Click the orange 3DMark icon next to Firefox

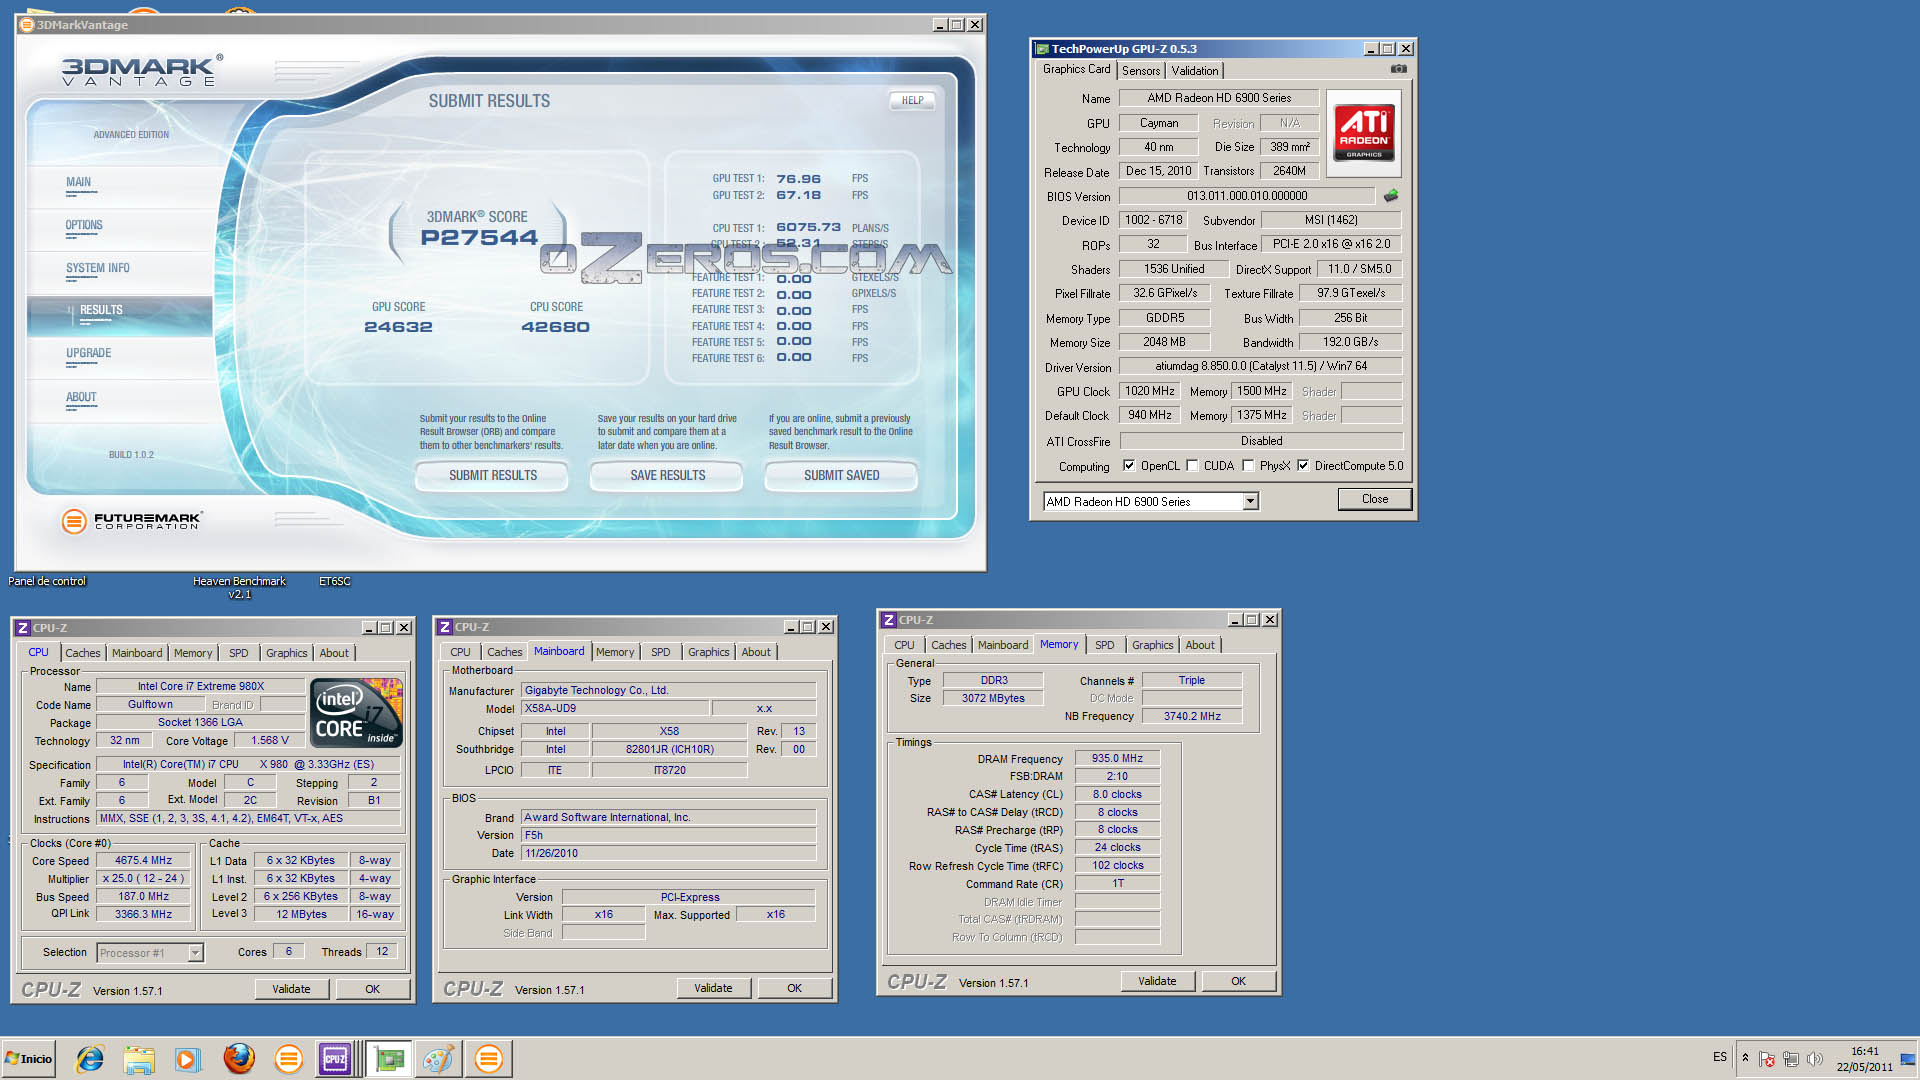288,1059
